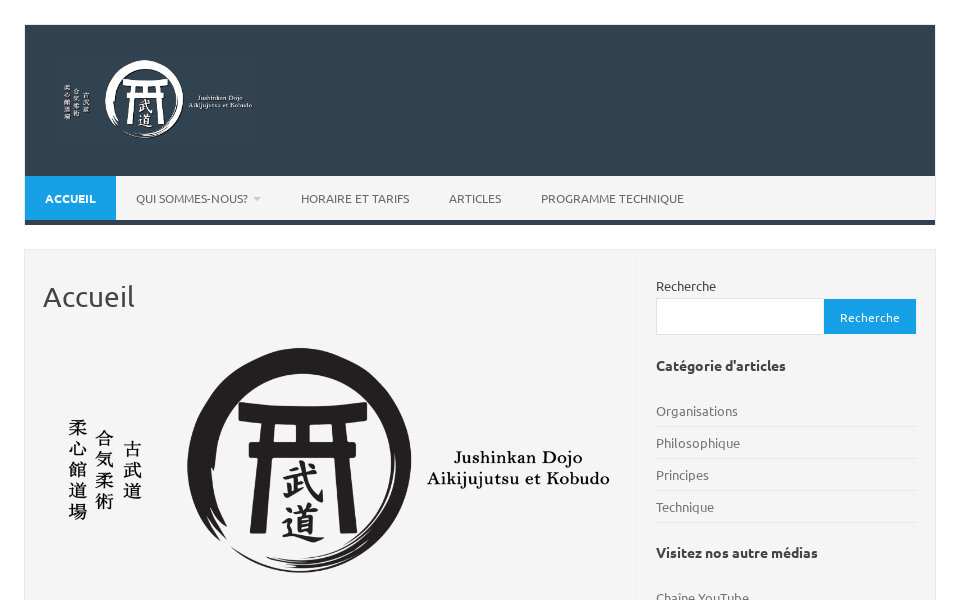Screen dimensions: 960x600
Task: Switch to the ARTICLES menu item
Action: pyautogui.click(x=475, y=198)
